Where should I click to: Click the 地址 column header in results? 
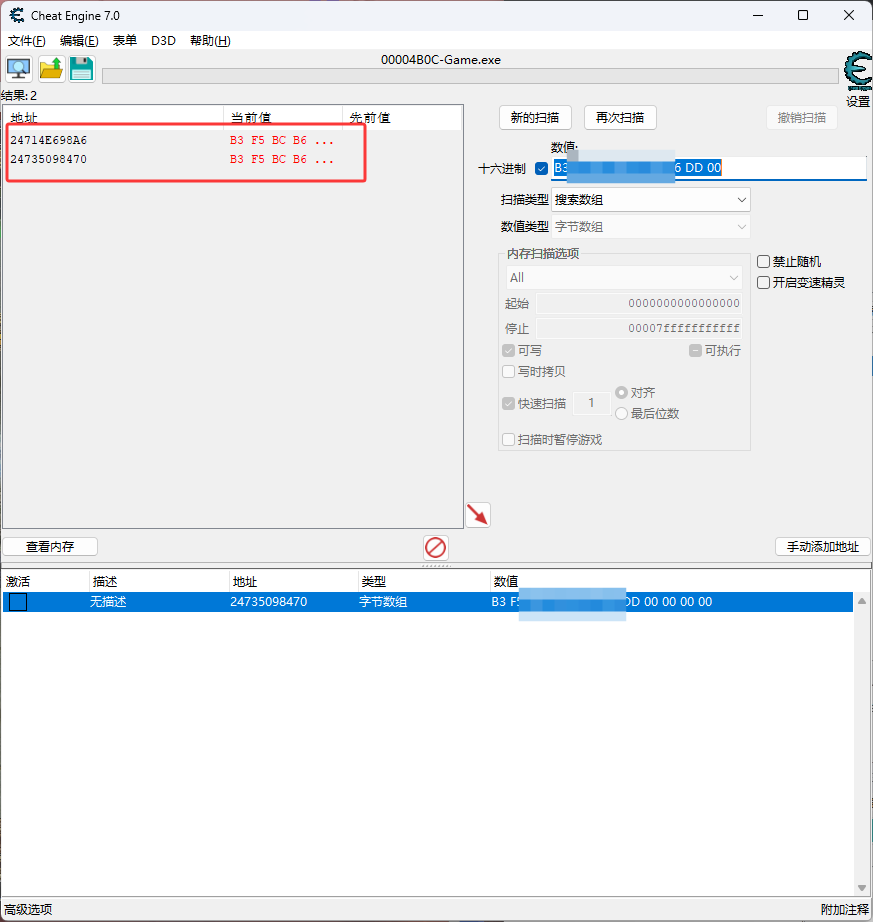pyautogui.click(x=113, y=118)
